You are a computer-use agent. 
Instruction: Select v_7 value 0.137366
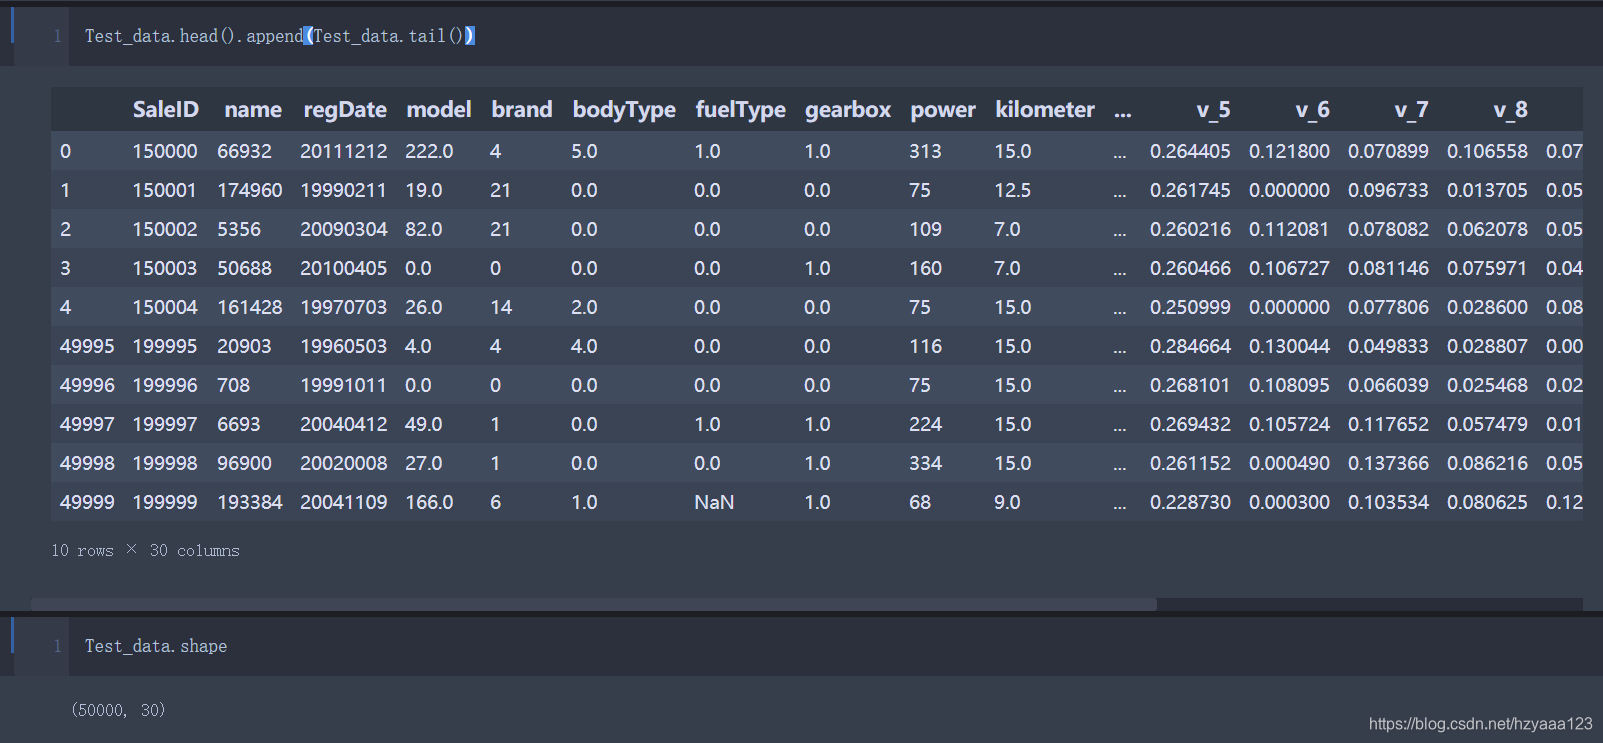click(1388, 463)
